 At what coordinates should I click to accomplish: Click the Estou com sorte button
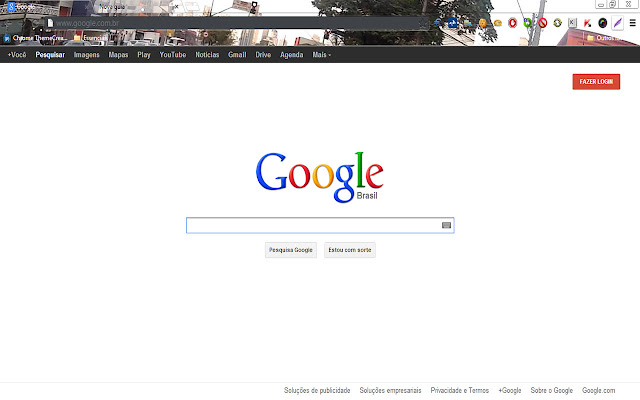pyautogui.click(x=350, y=250)
